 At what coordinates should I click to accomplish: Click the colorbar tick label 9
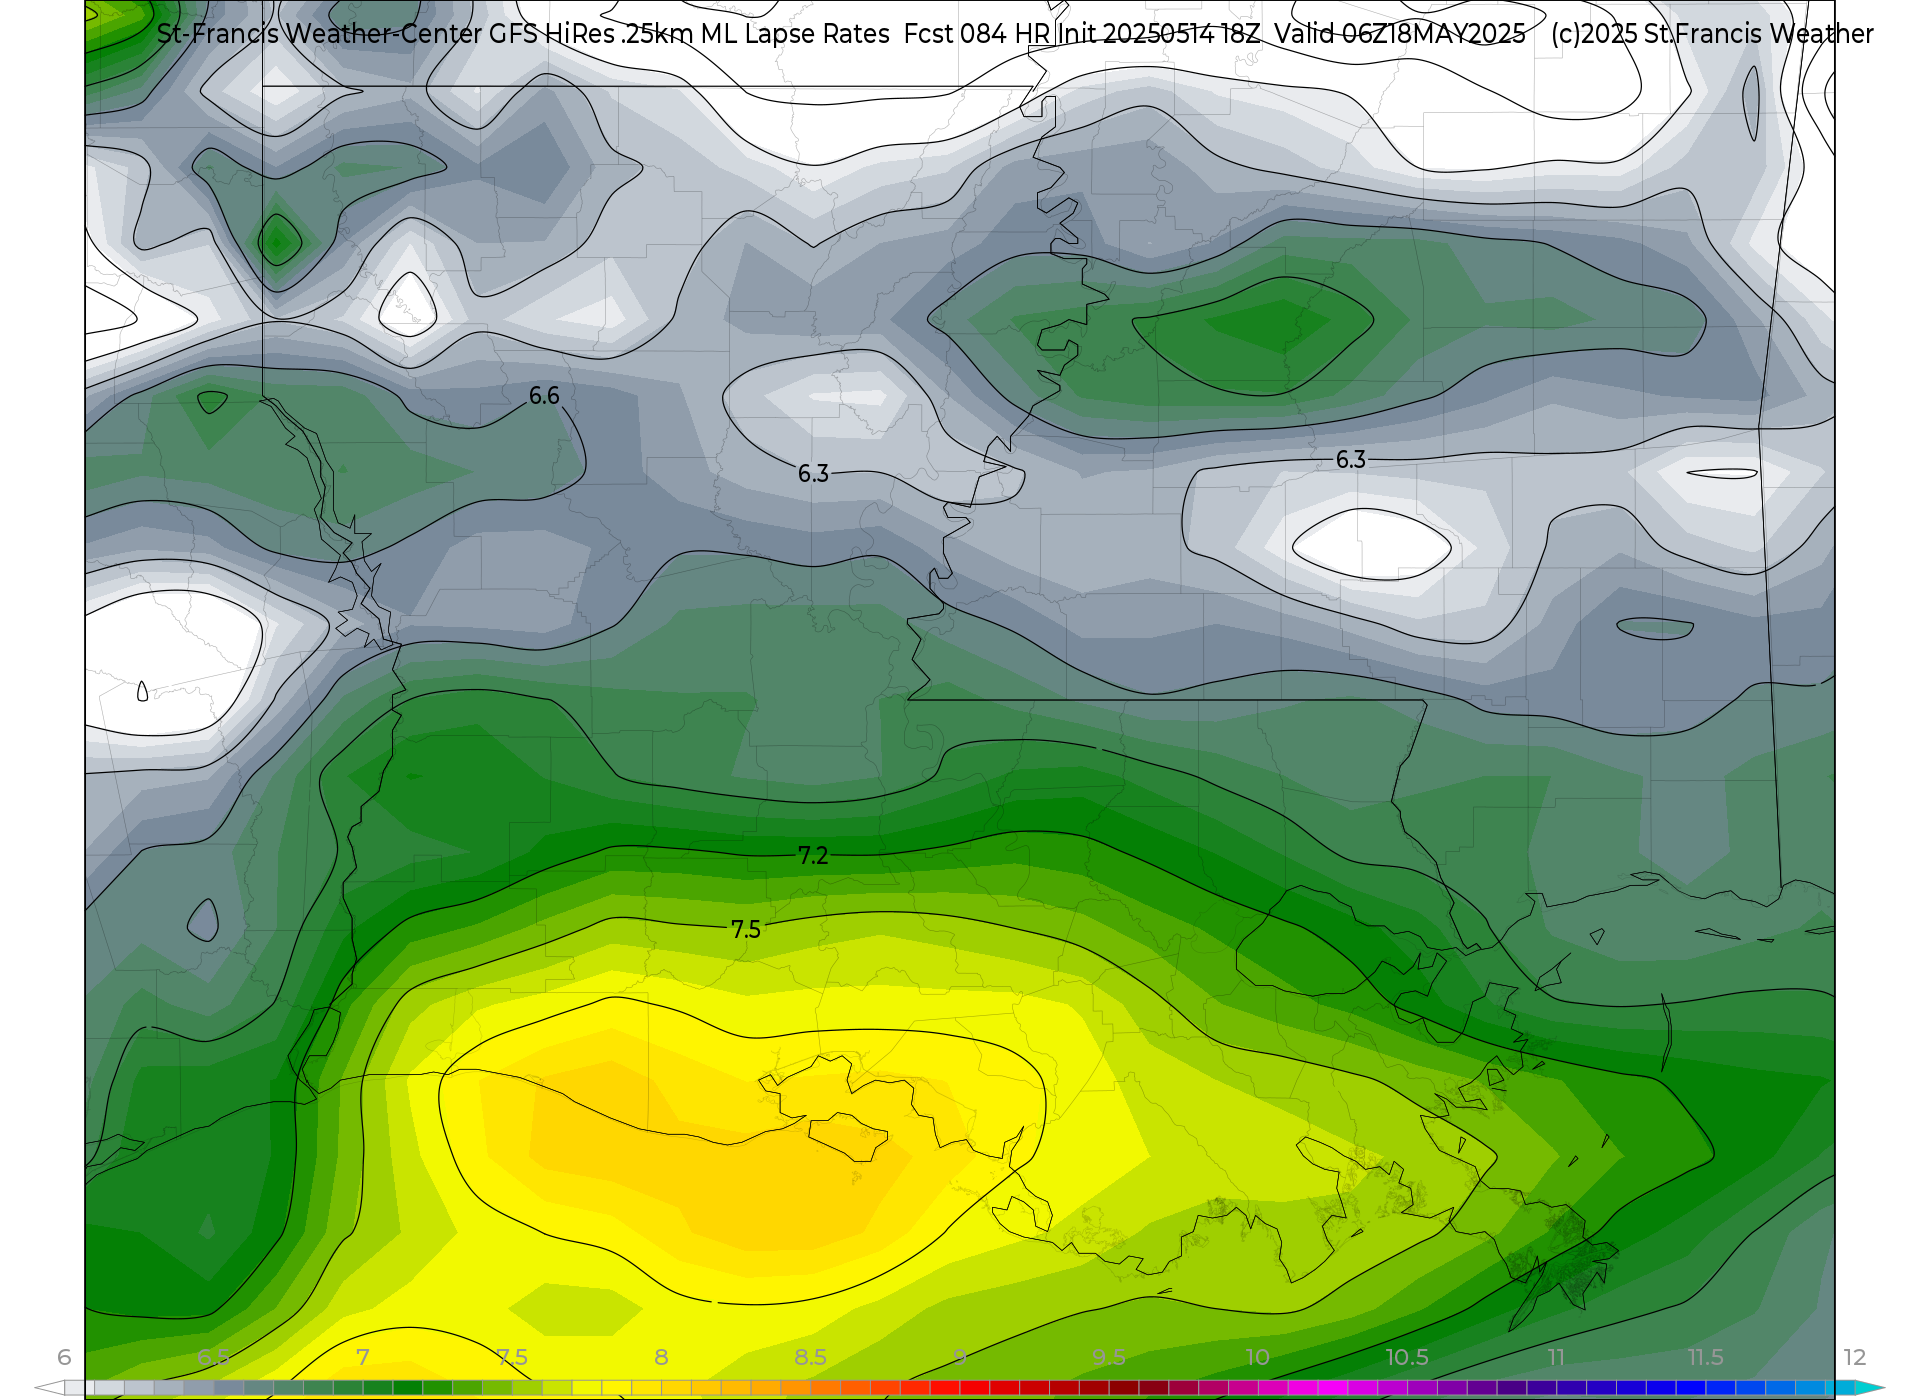(960, 1358)
